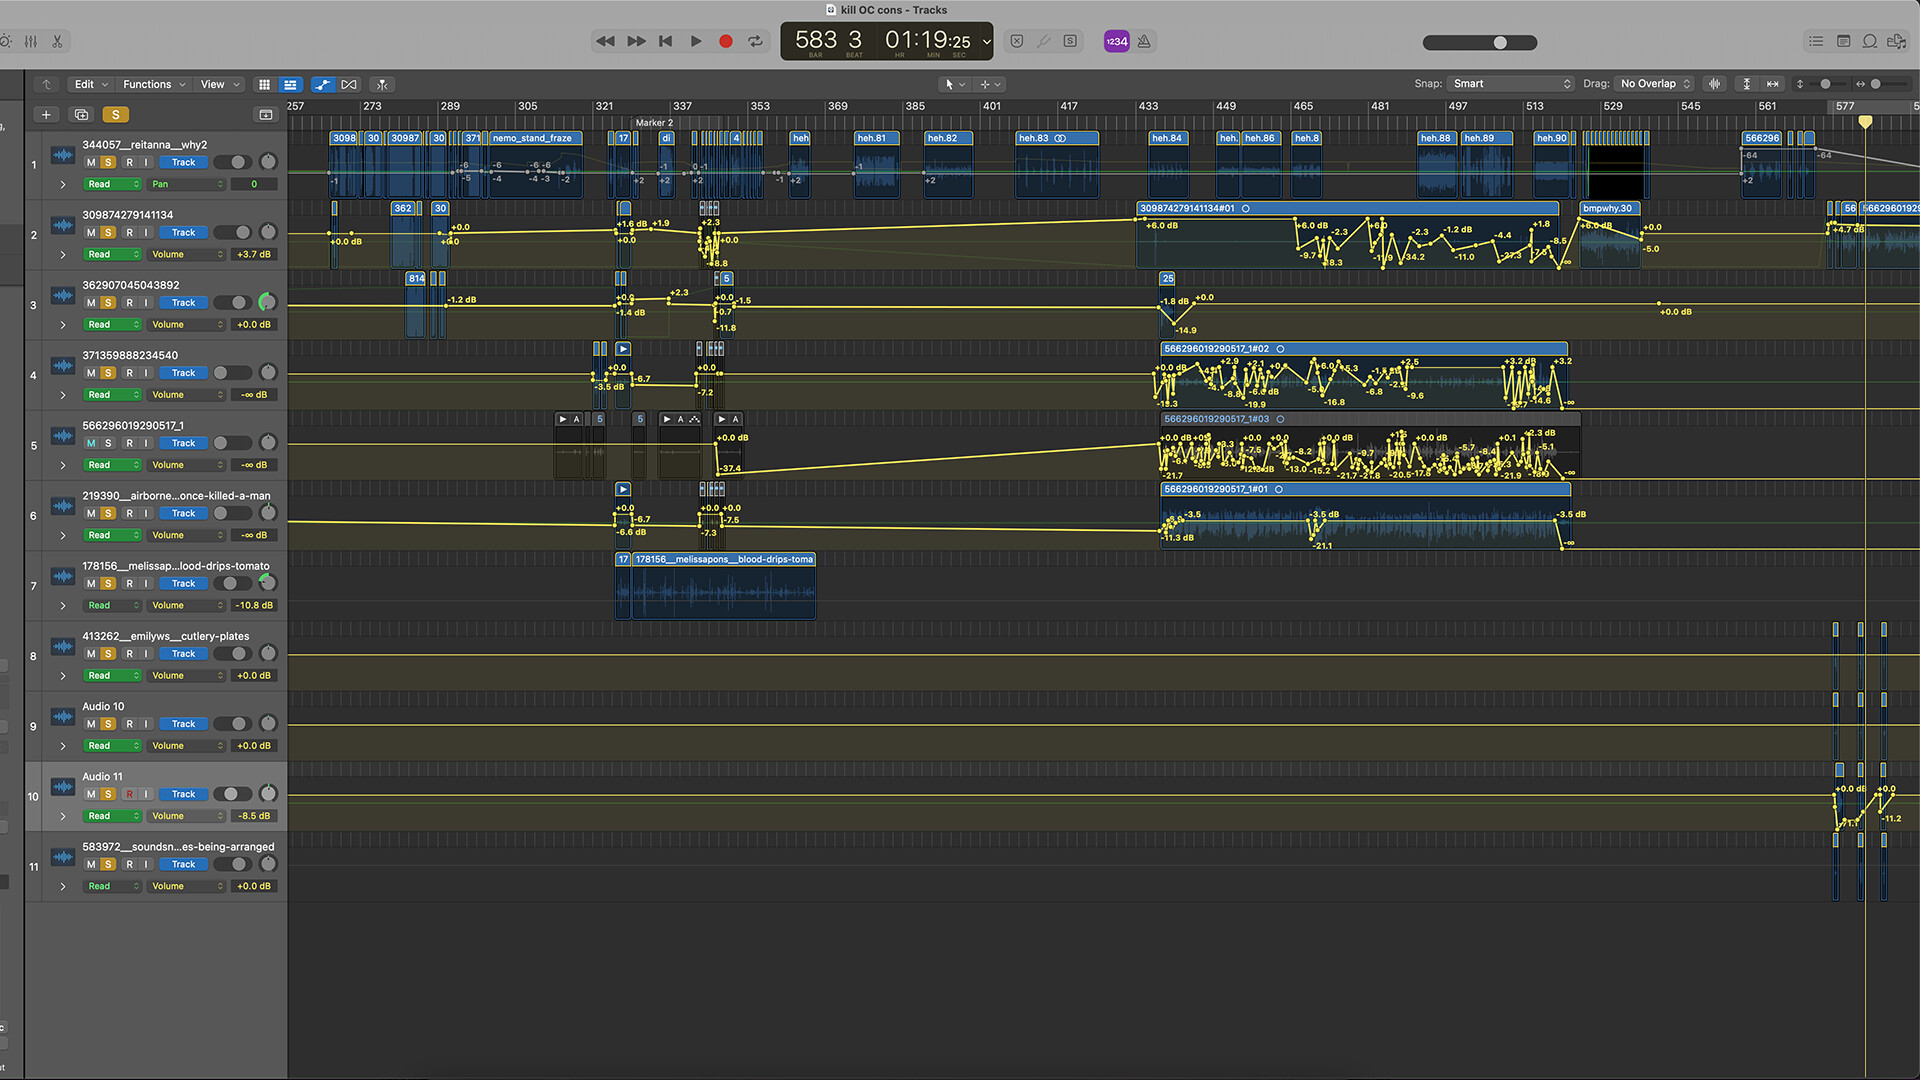Open the Scissors tool icon

[57, 42]
